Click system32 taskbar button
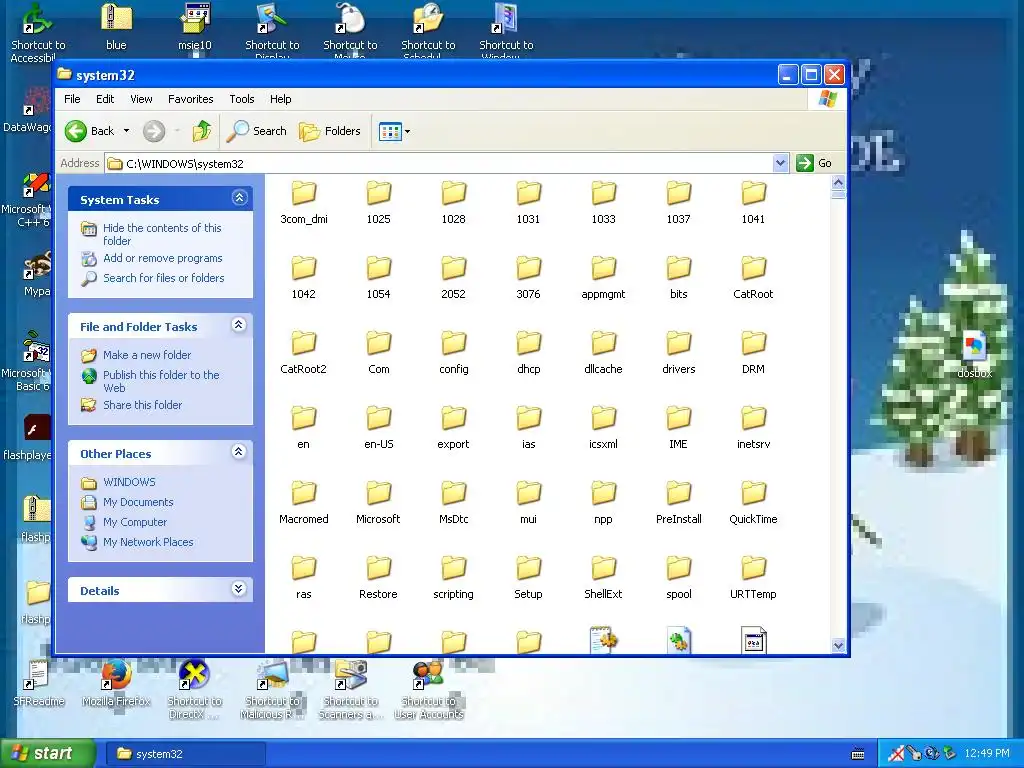Image resolution: width=1024 pixels, height=768 pixels. click(185, 754)
